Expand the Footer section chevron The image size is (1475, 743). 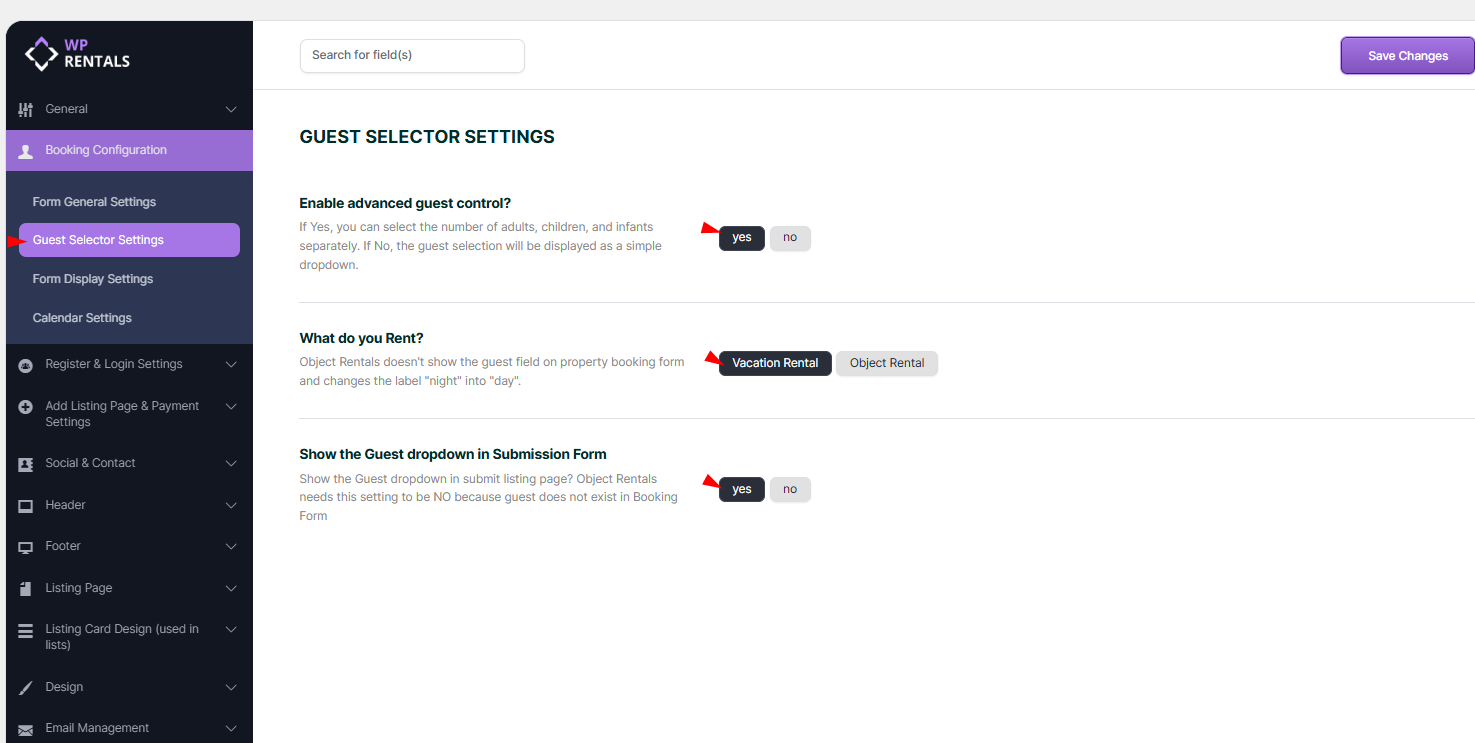point(231,546)
